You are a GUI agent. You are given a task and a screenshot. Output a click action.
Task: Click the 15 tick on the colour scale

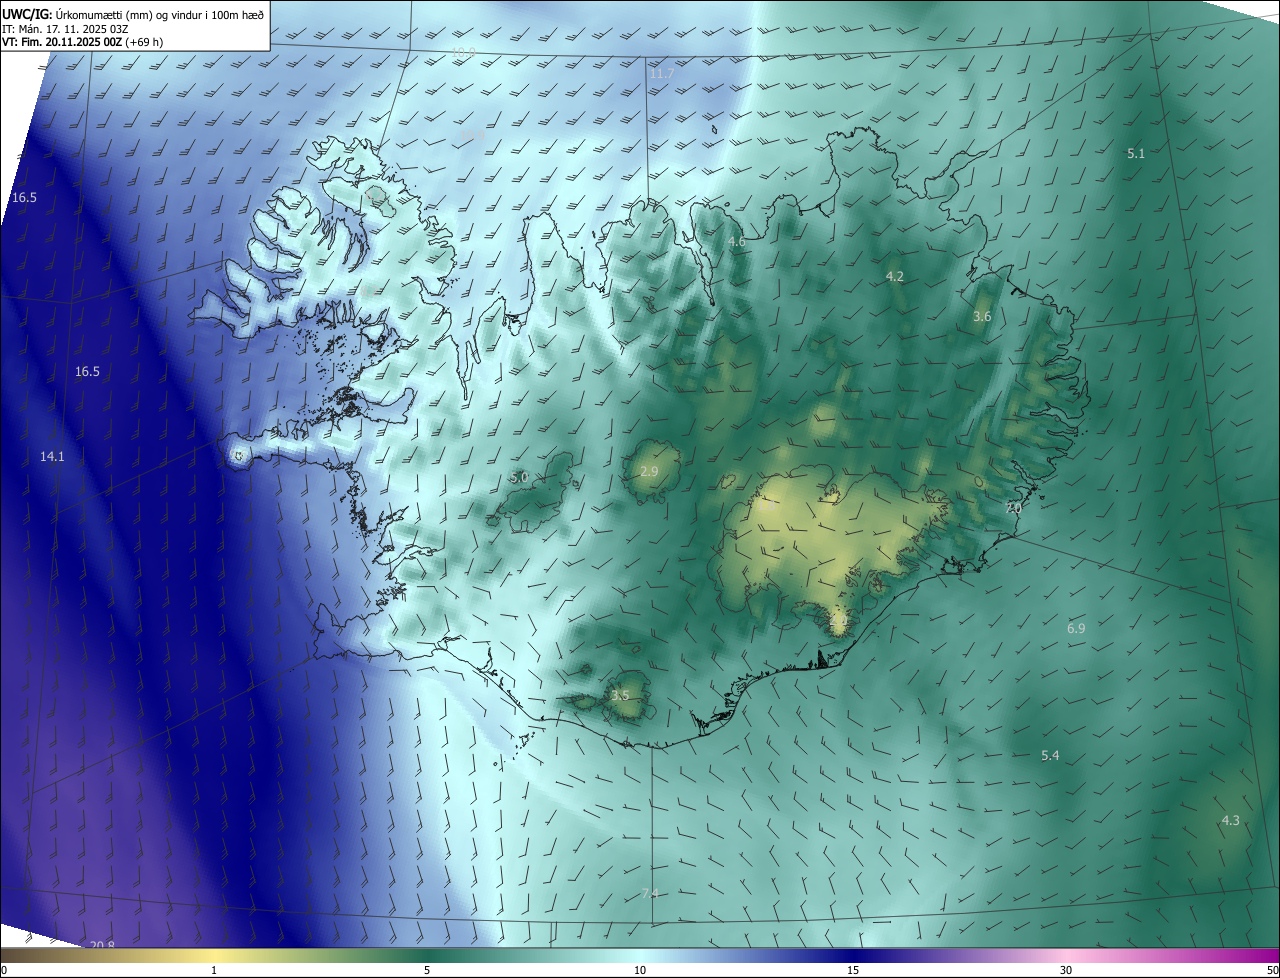(x=853, y=971)
